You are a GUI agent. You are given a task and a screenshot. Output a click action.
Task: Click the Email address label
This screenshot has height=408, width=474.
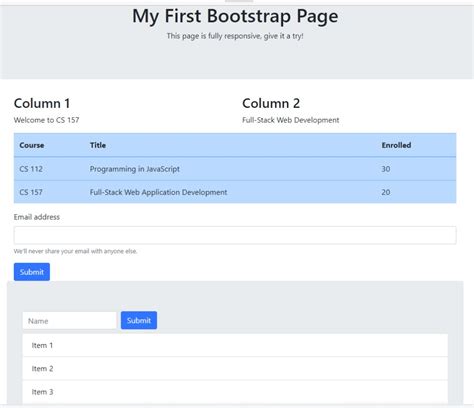point(37,217)
